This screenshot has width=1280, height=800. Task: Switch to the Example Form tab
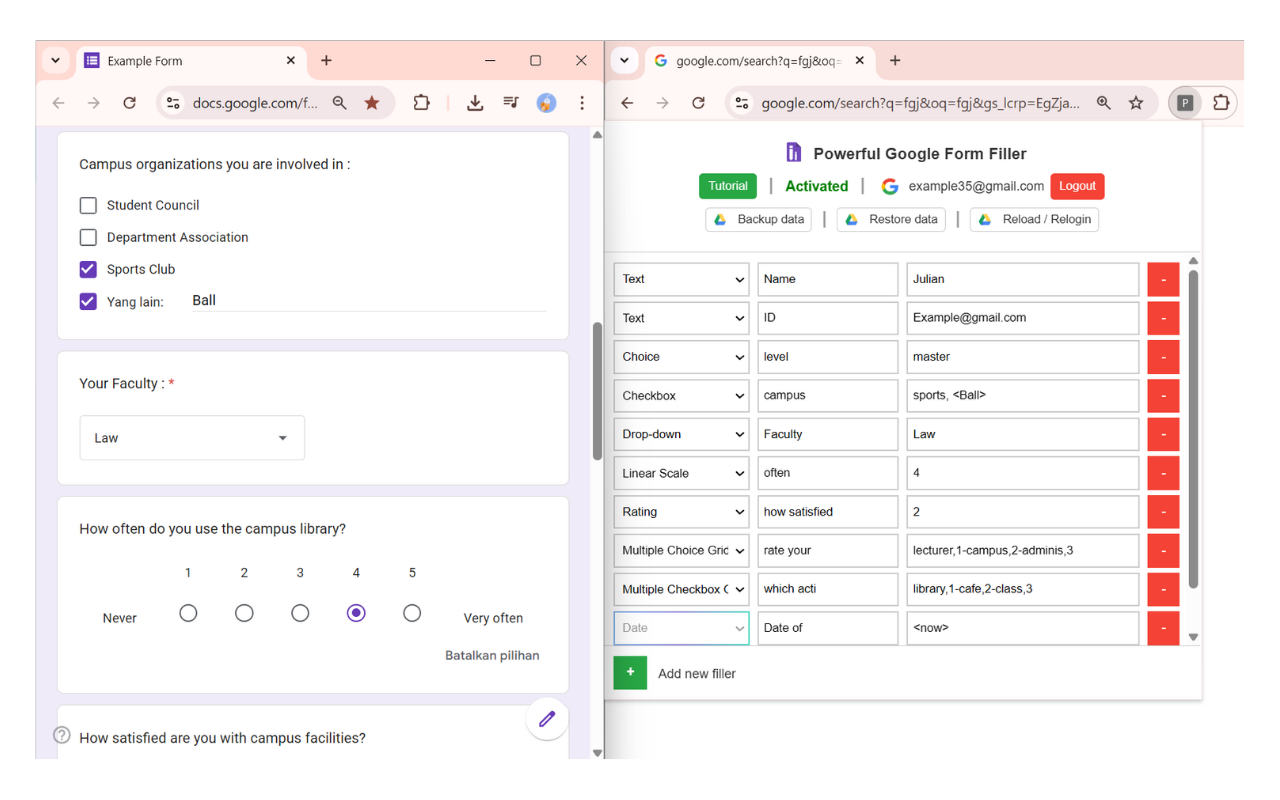pos(190,61)
